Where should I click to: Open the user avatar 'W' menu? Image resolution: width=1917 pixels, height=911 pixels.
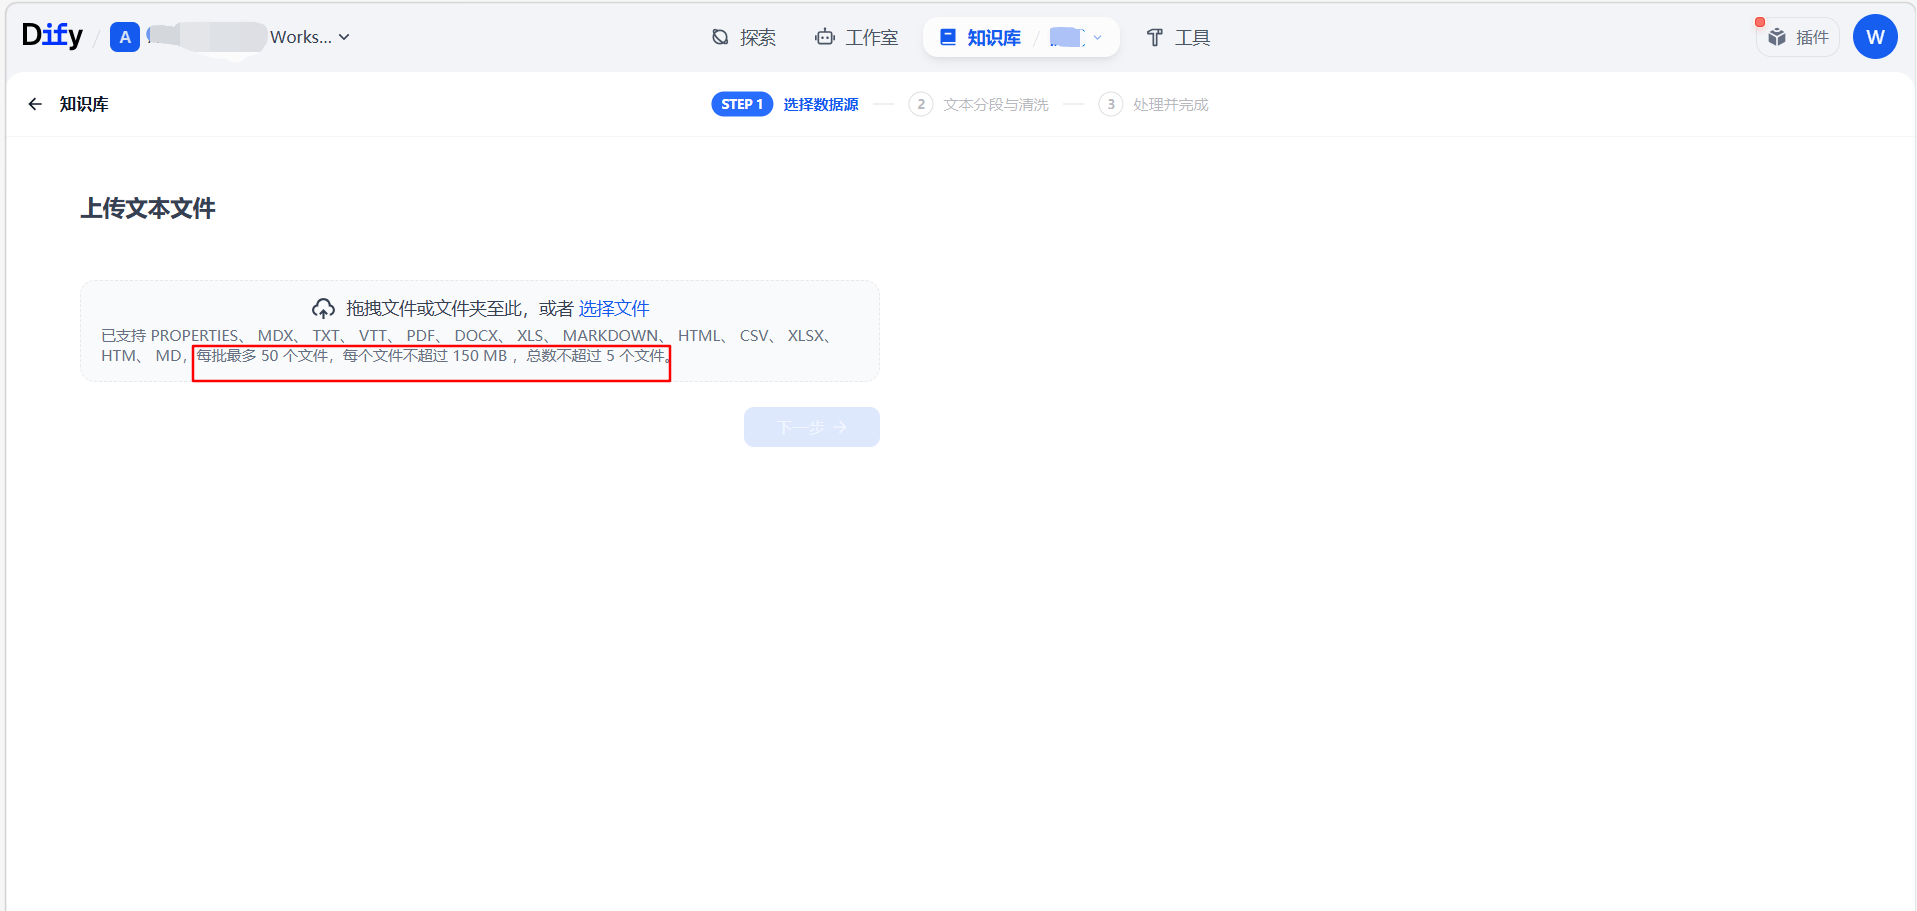click(x=1875, y=37)
